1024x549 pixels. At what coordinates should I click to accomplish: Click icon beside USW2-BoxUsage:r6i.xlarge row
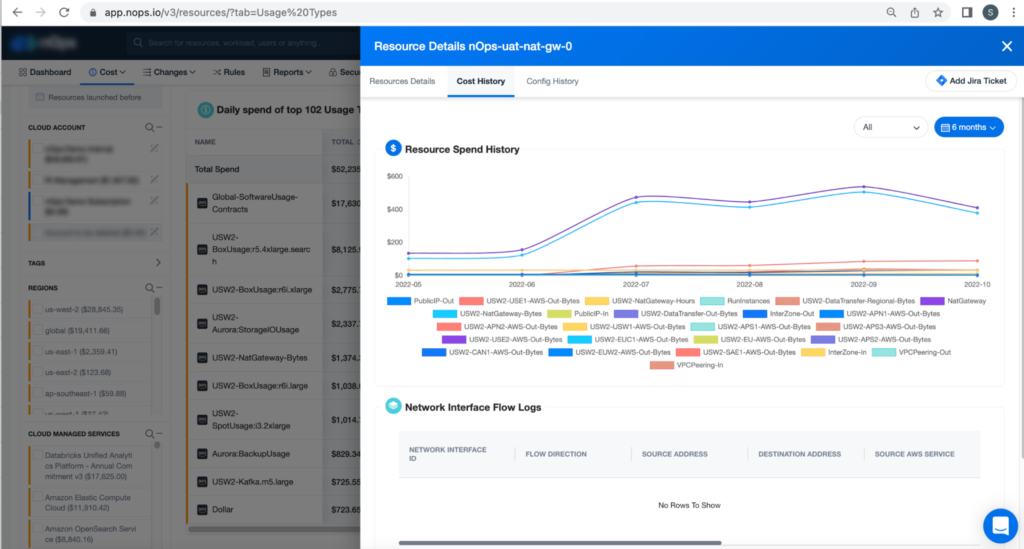(x=202, y=289)
